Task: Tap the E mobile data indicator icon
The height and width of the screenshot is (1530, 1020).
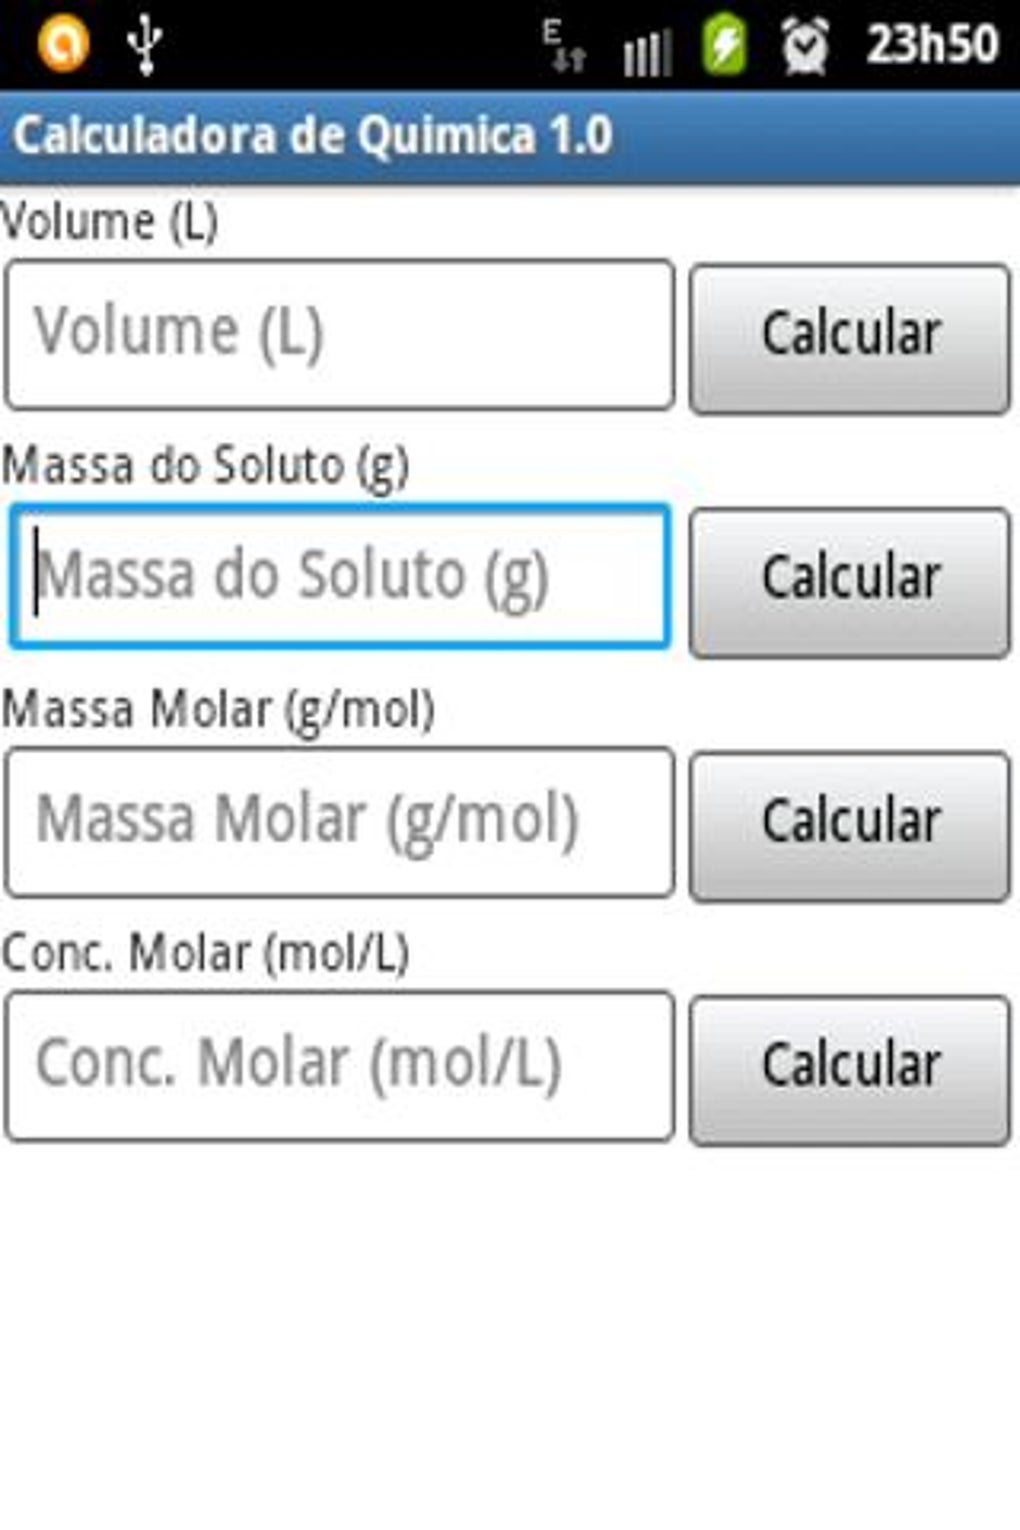Action: 564,46
